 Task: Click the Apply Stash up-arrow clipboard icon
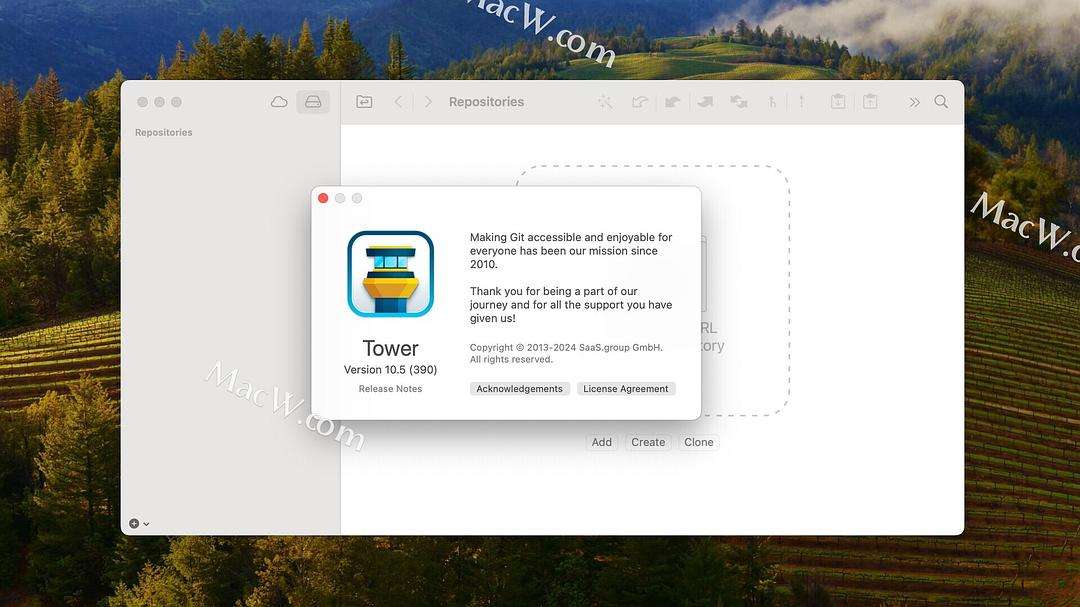(871, 102)
